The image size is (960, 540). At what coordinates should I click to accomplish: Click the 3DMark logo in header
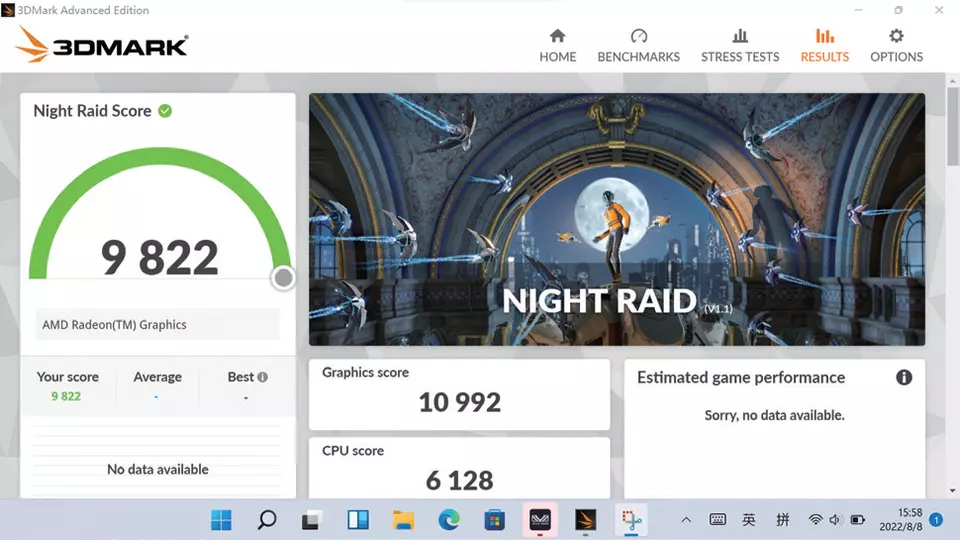102,45
